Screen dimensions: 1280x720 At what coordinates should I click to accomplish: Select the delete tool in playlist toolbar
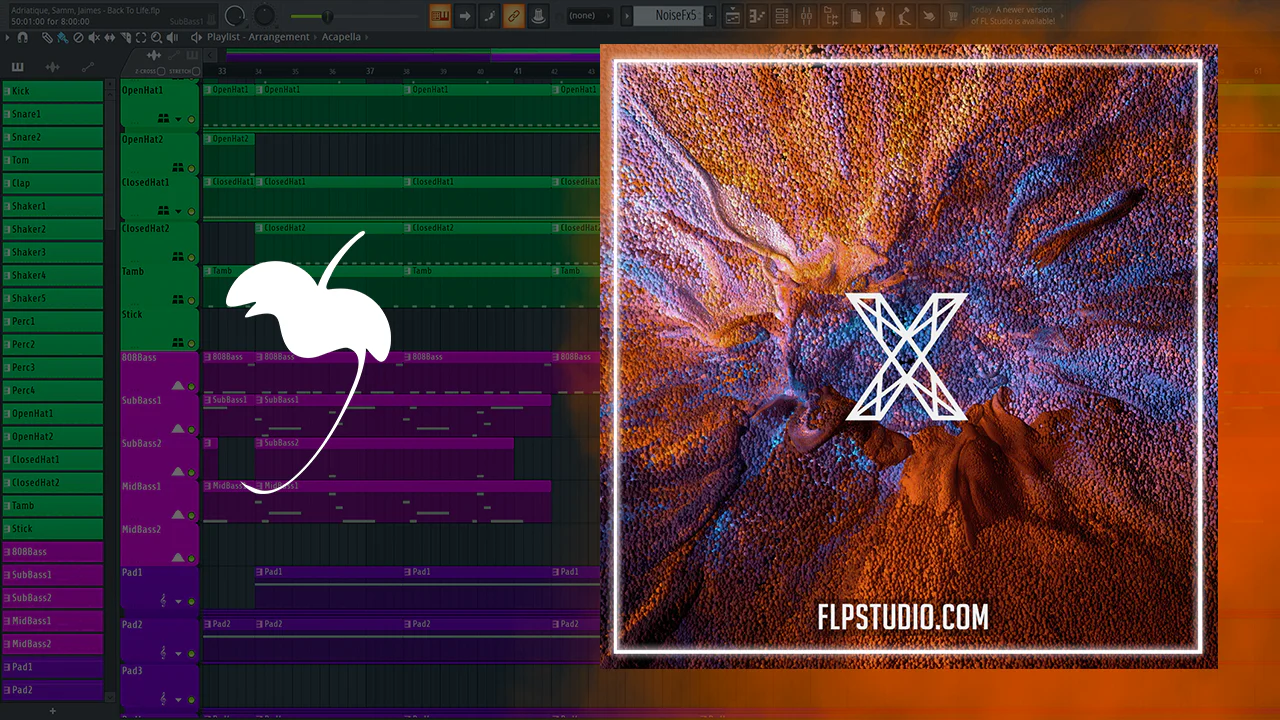click(x=78, y=37)
